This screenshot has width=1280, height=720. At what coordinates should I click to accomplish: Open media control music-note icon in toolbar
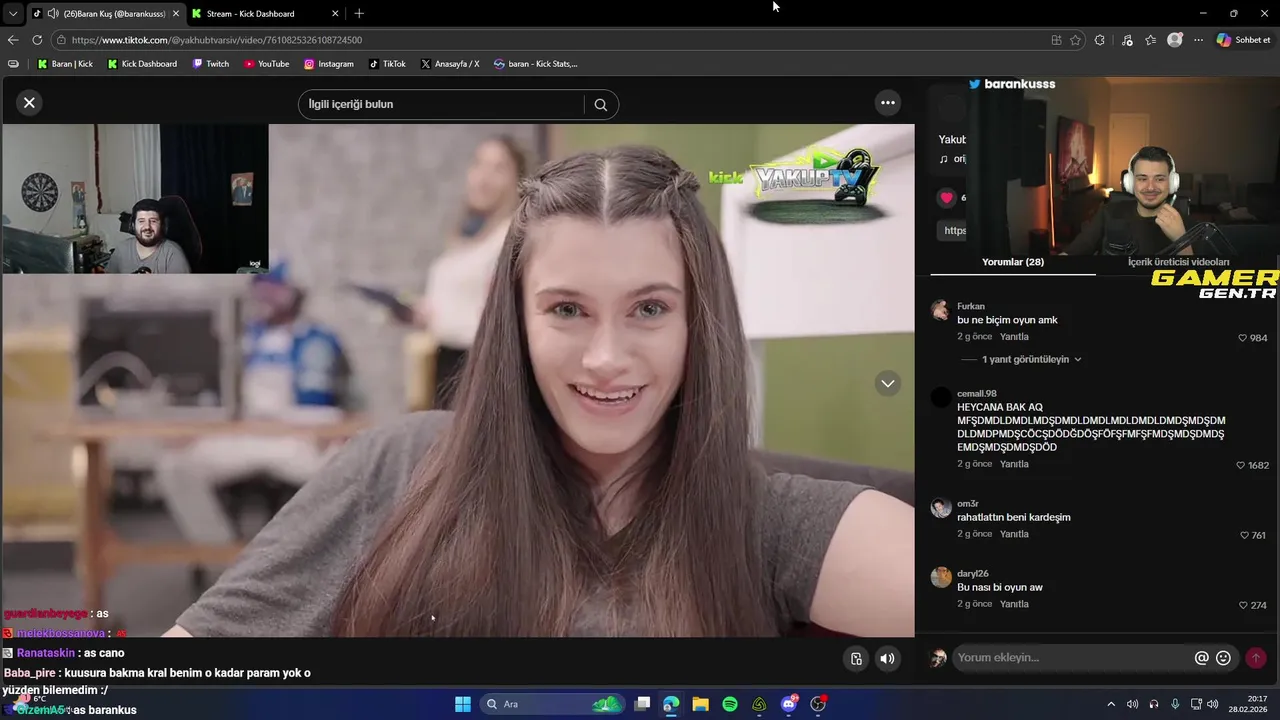click(1127, 40)
